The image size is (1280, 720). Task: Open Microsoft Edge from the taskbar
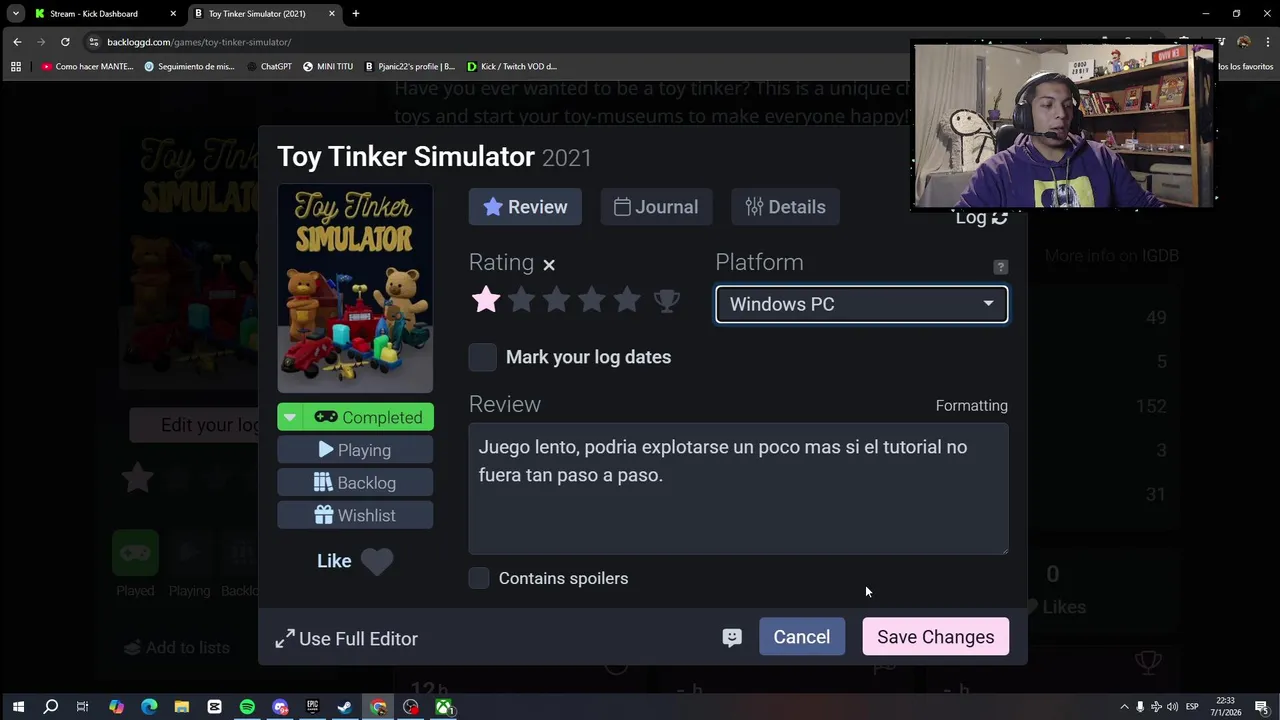point(149,707)
